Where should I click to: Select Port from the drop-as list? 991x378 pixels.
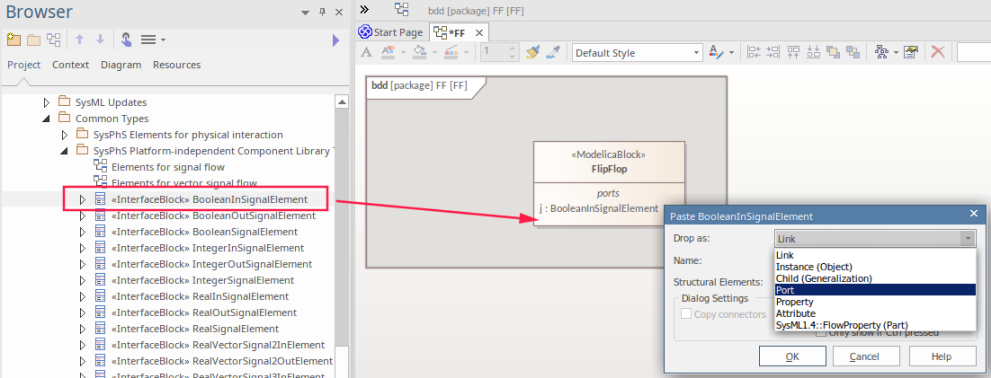(x=875, y=290)
